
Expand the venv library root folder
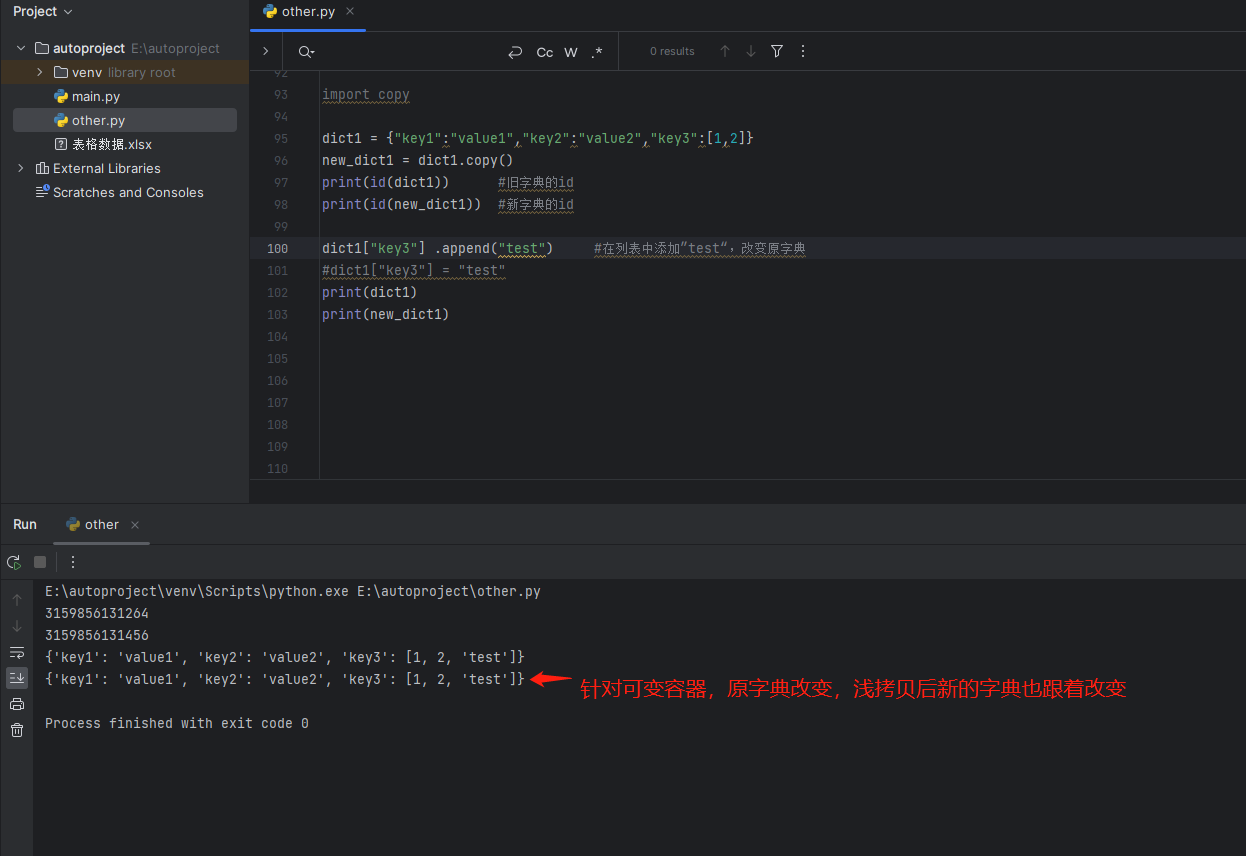[x=39, y=72]
